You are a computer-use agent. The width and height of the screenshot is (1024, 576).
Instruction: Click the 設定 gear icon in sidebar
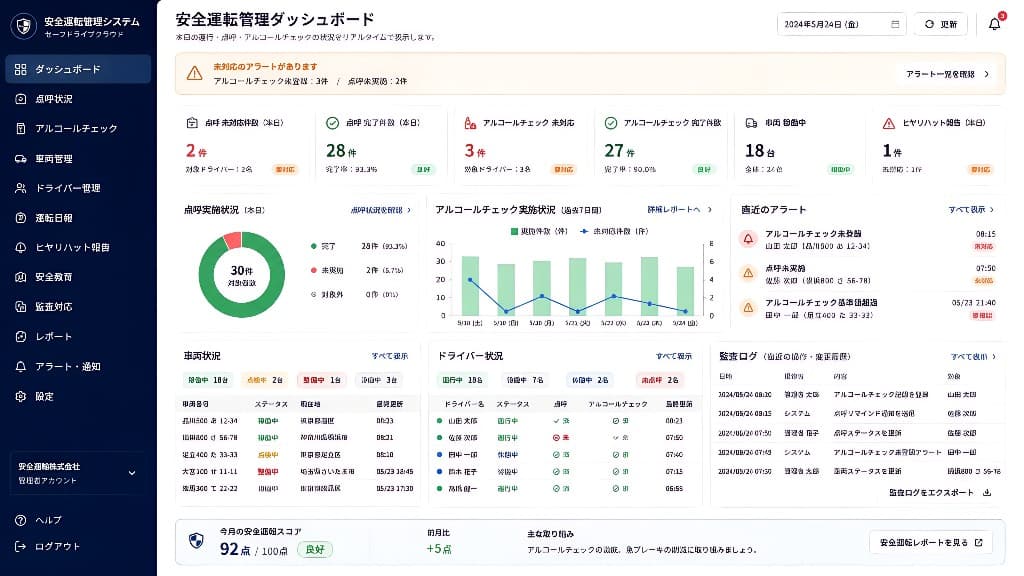21,396
